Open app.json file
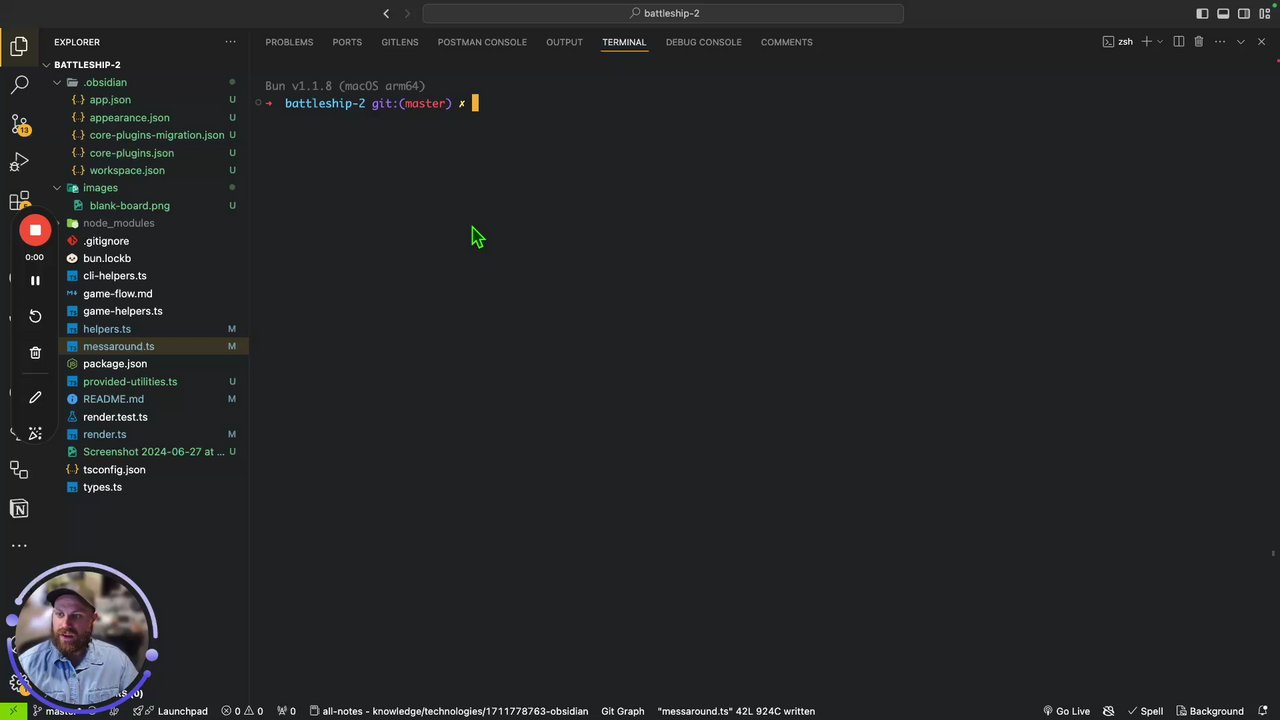 pyautogui.click(x=110, y=100)
